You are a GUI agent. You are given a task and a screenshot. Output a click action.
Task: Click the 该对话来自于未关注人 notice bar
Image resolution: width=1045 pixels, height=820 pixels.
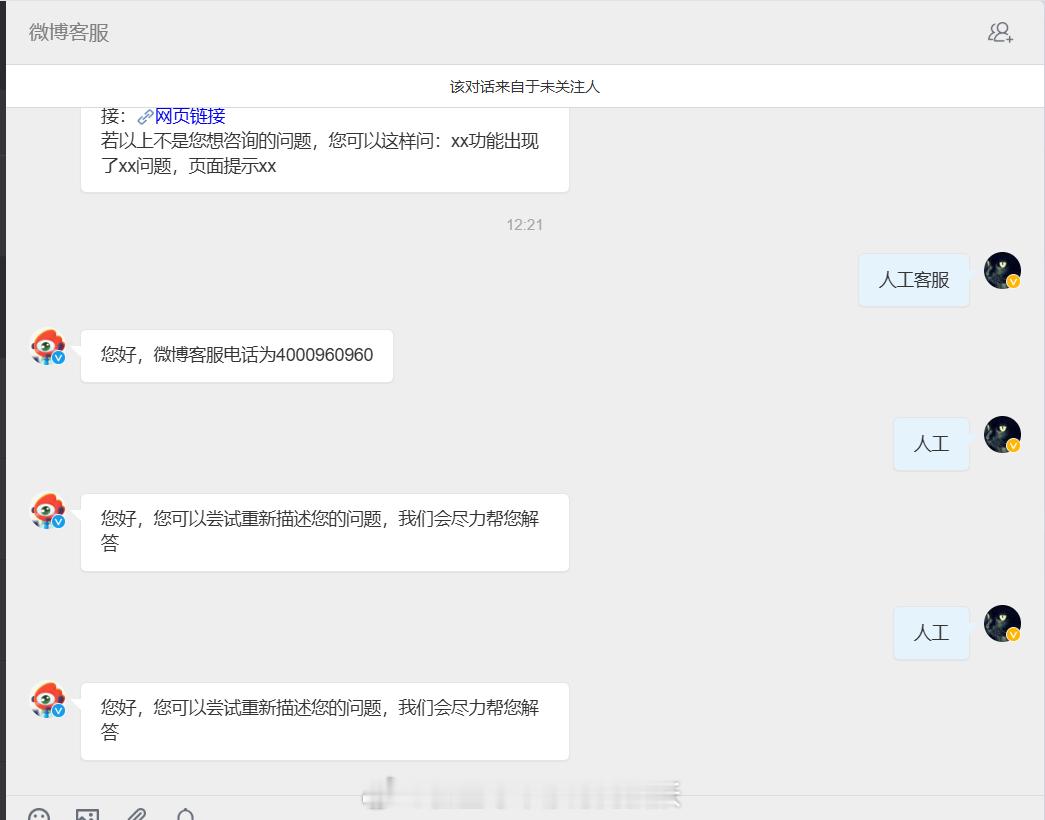524,86
